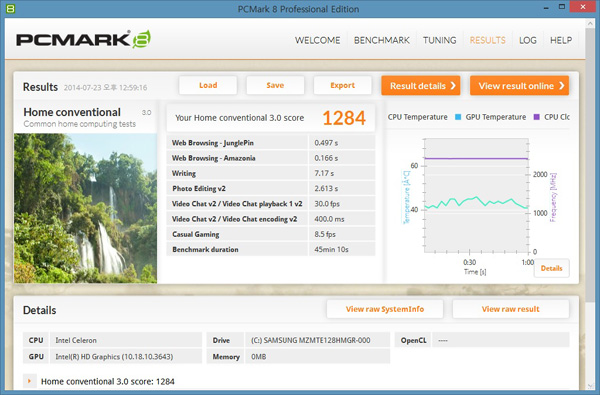Go to the TUNING tab
Image resolution: width=600 pixels, height=395 pixels.
tap(439, 40)
